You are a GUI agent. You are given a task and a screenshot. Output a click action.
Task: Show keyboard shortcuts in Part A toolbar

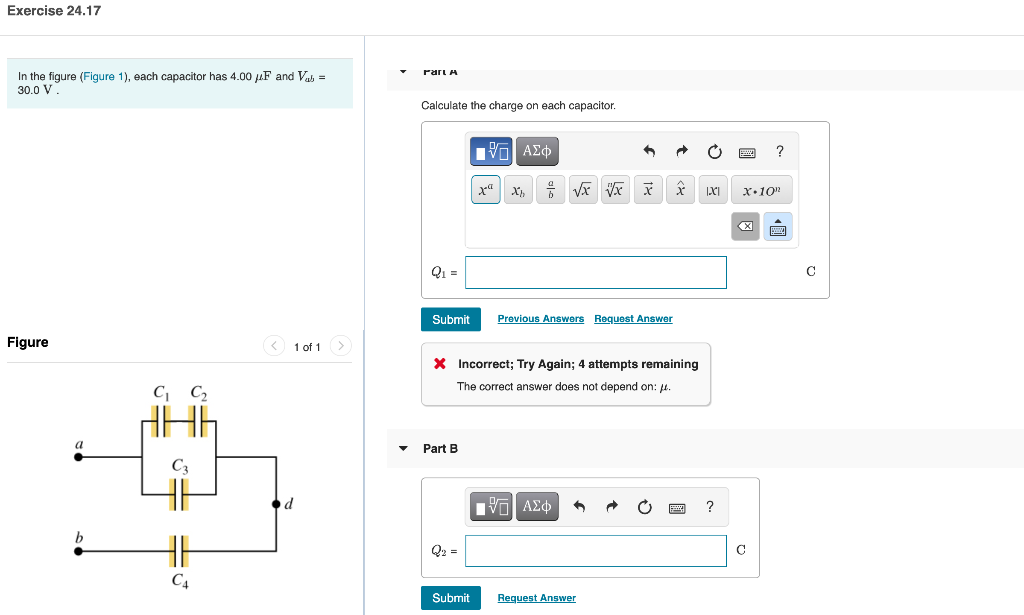coord(747,152)
